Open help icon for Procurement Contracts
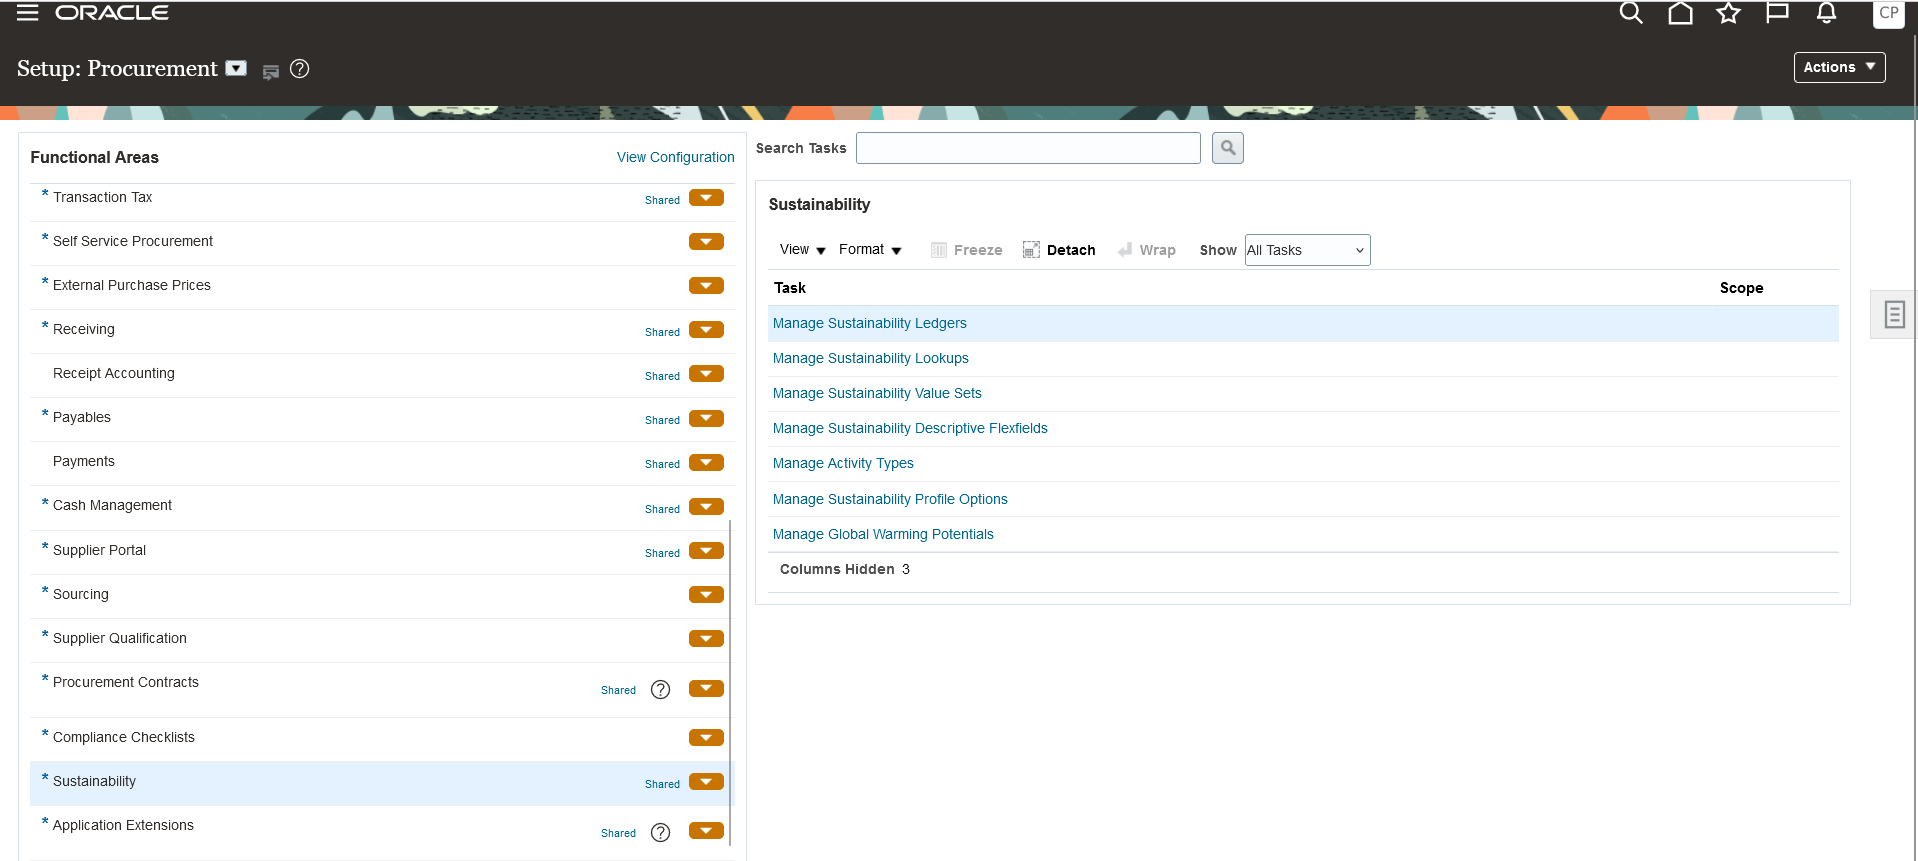The height and width of the screenshot is (861, 1918). point(660,689)
